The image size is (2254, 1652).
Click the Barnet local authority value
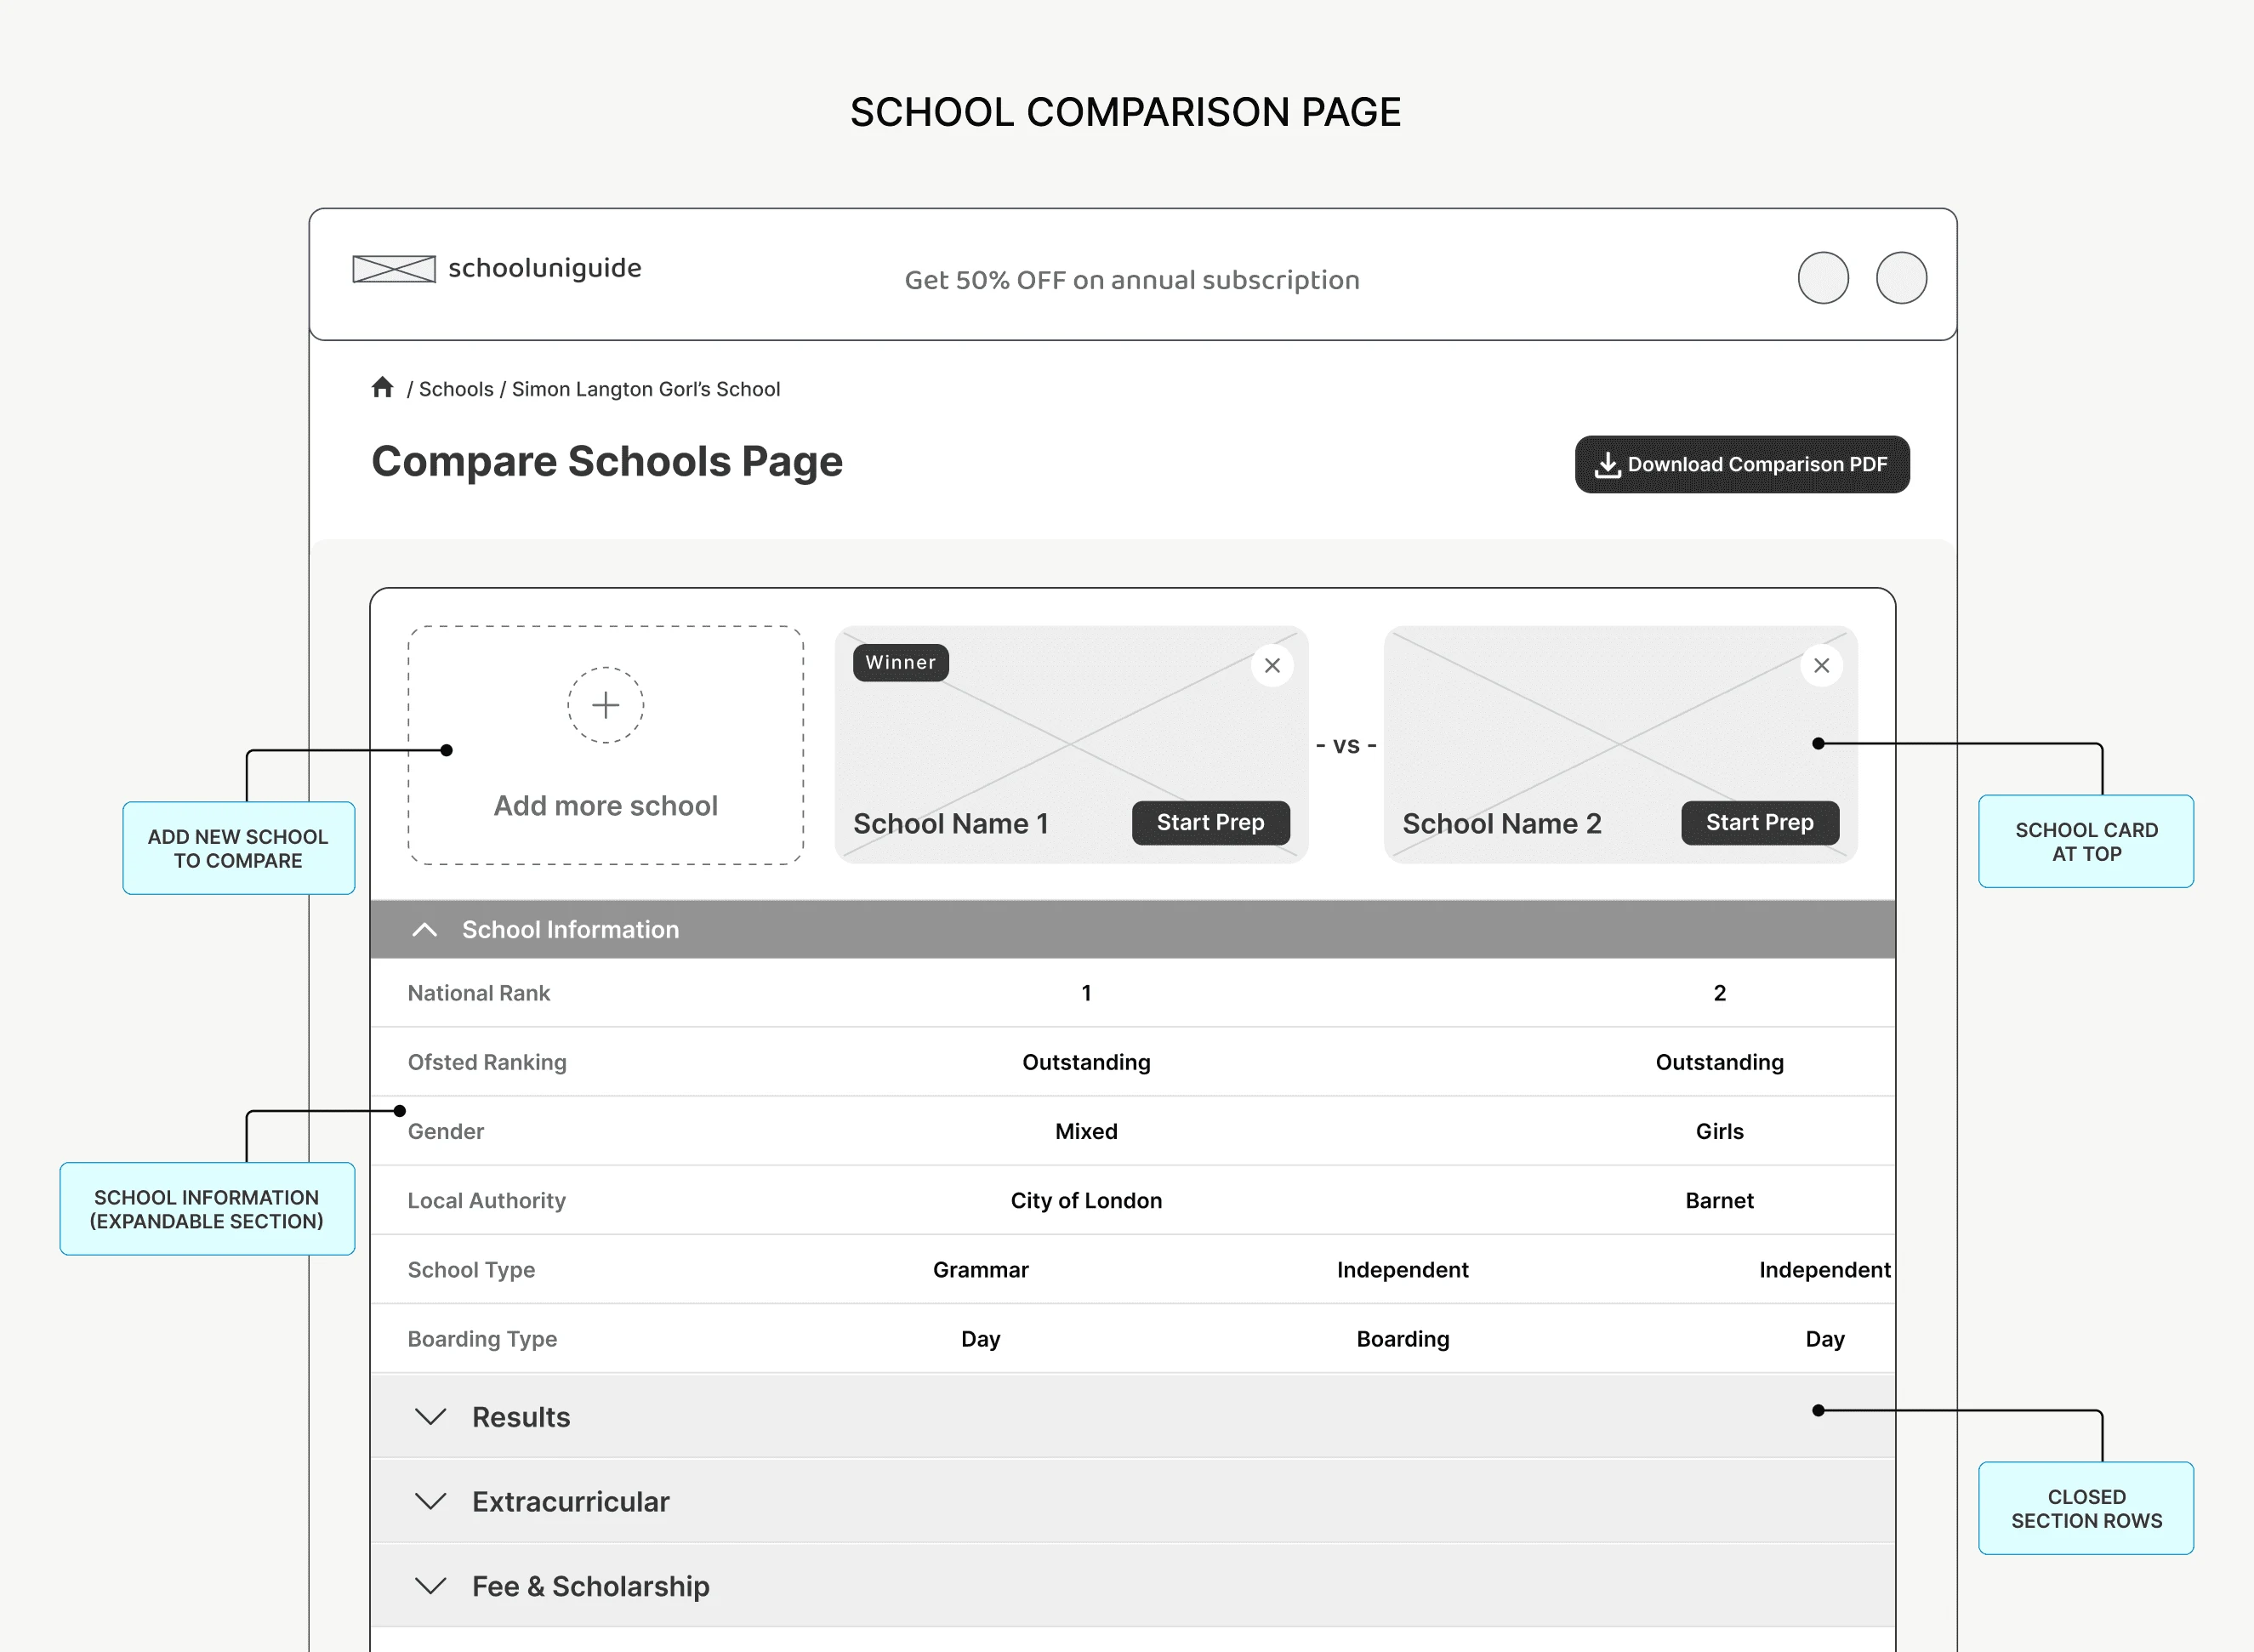[x=1719, y=1200]
